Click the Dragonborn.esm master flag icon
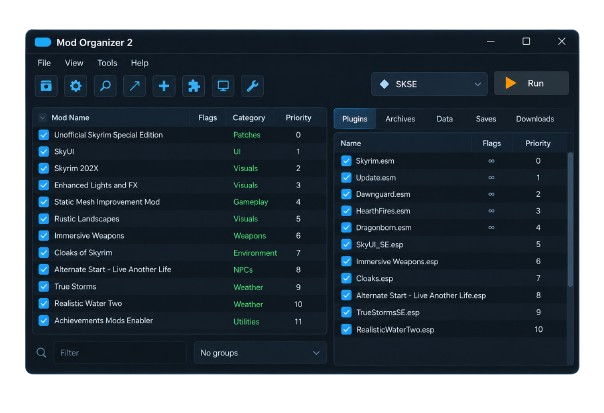604x413 pixels. pyautogui.click(x=491, y=227)
